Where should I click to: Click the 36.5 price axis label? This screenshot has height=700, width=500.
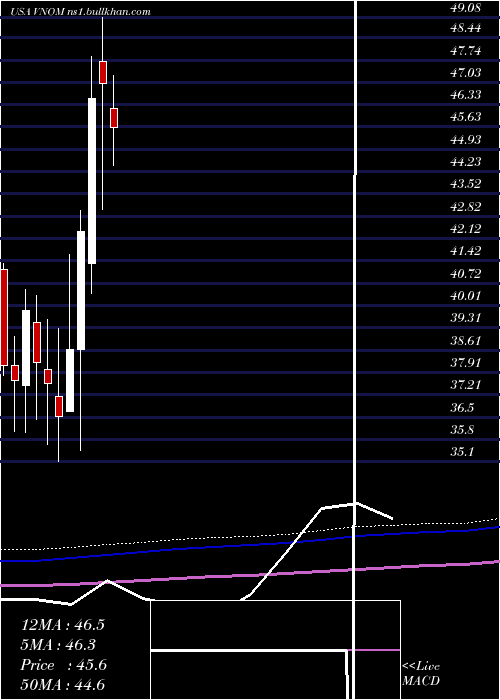(x=462, y=408)
